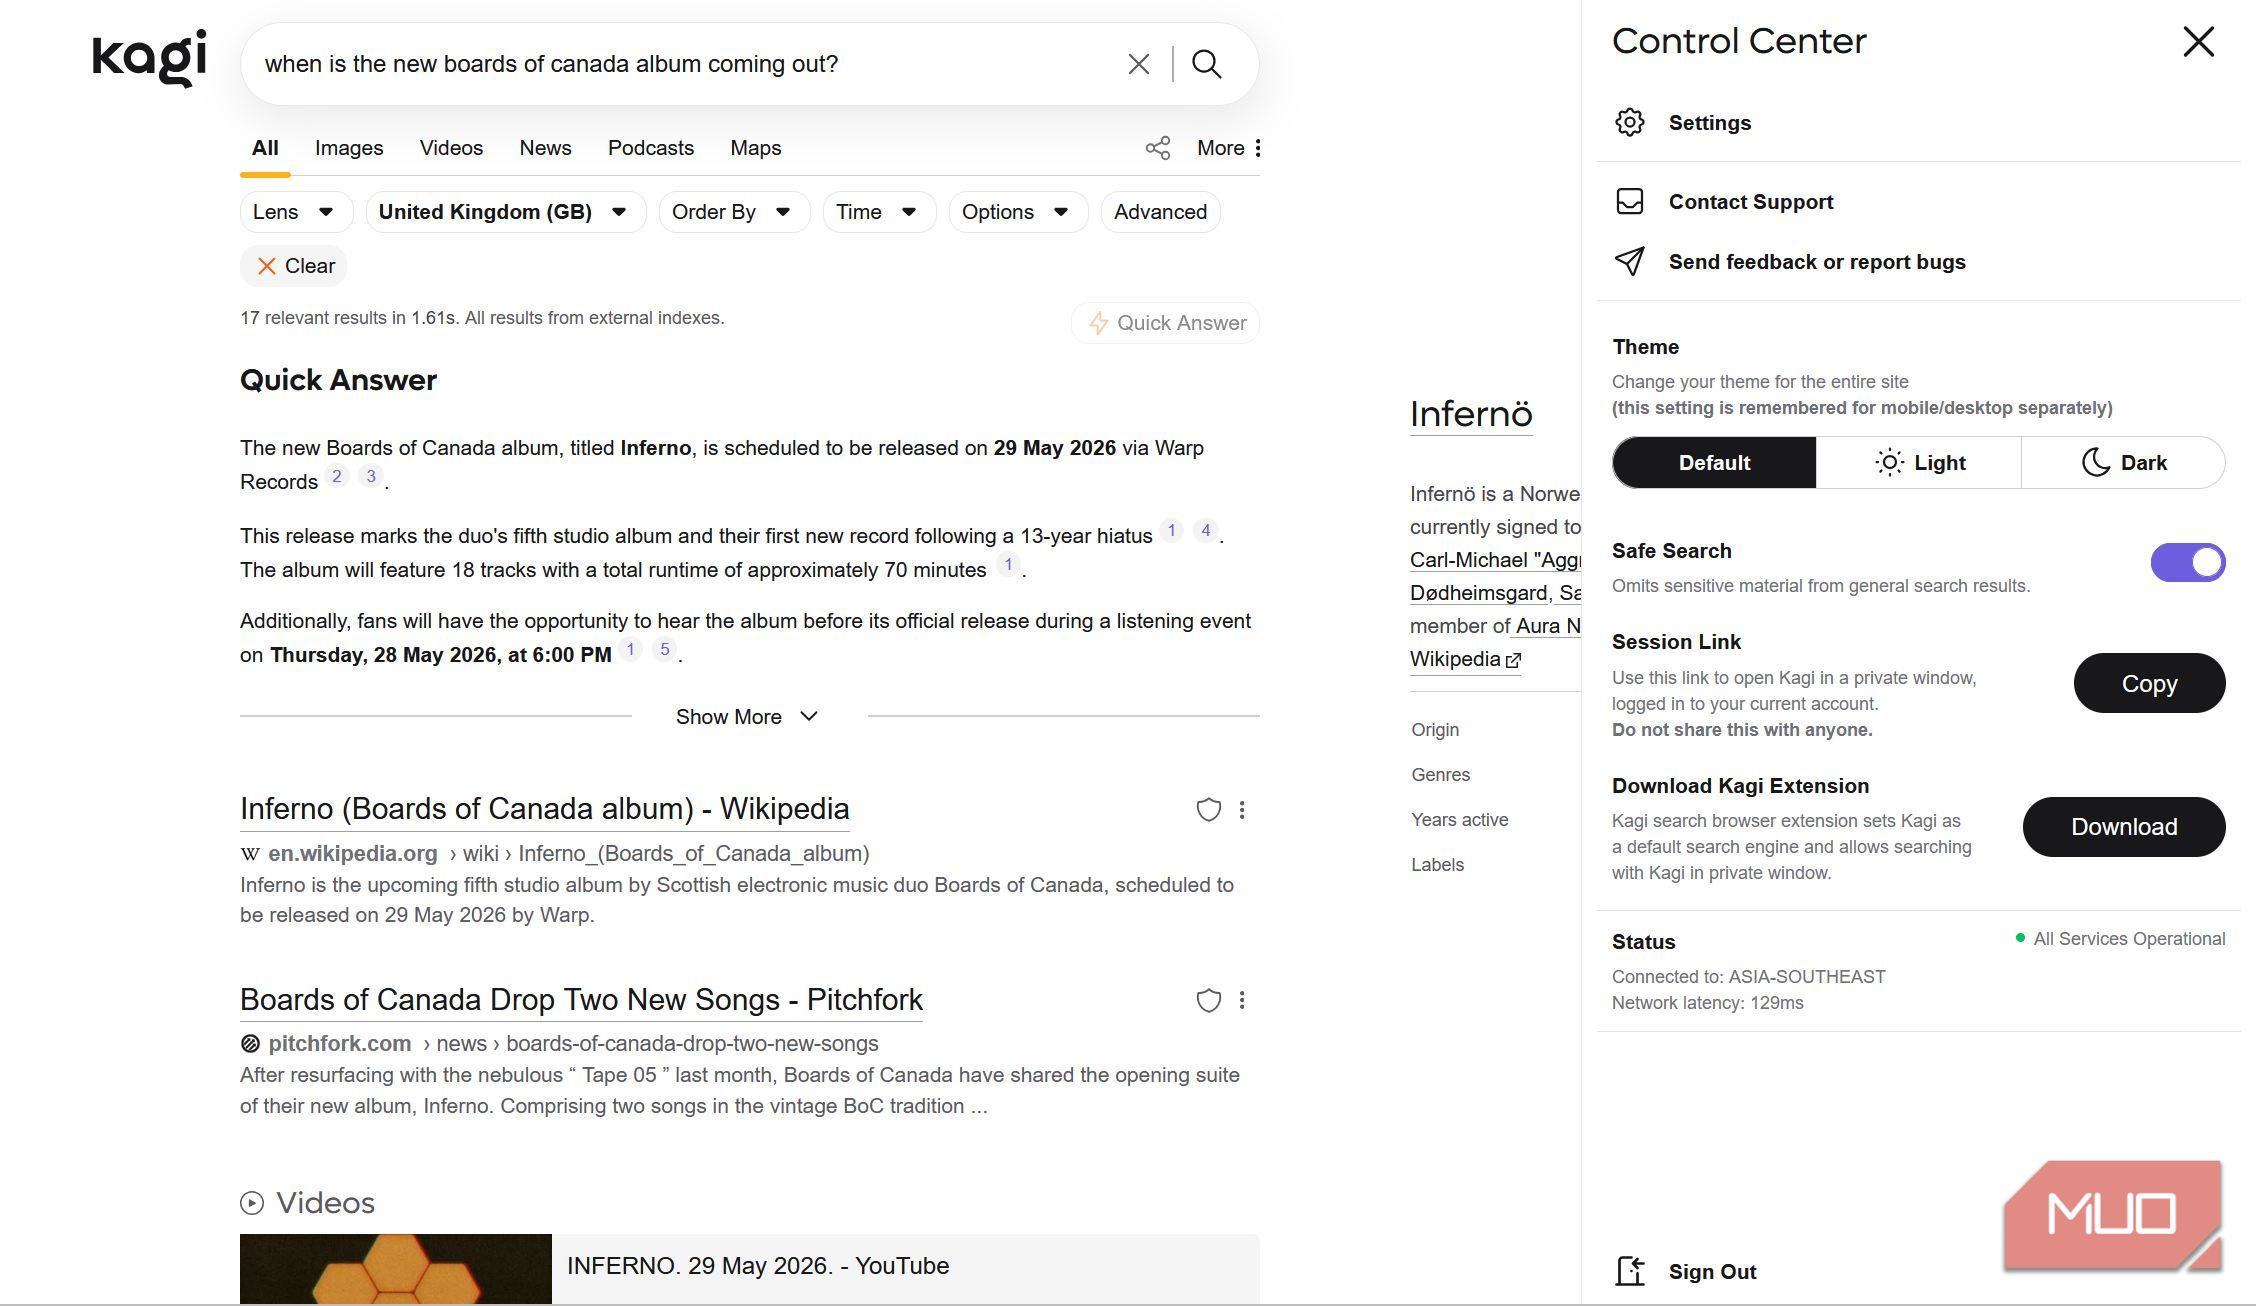
Task: Click the INFERNO YouTube video thumbnail
Action: (396, 1268)
